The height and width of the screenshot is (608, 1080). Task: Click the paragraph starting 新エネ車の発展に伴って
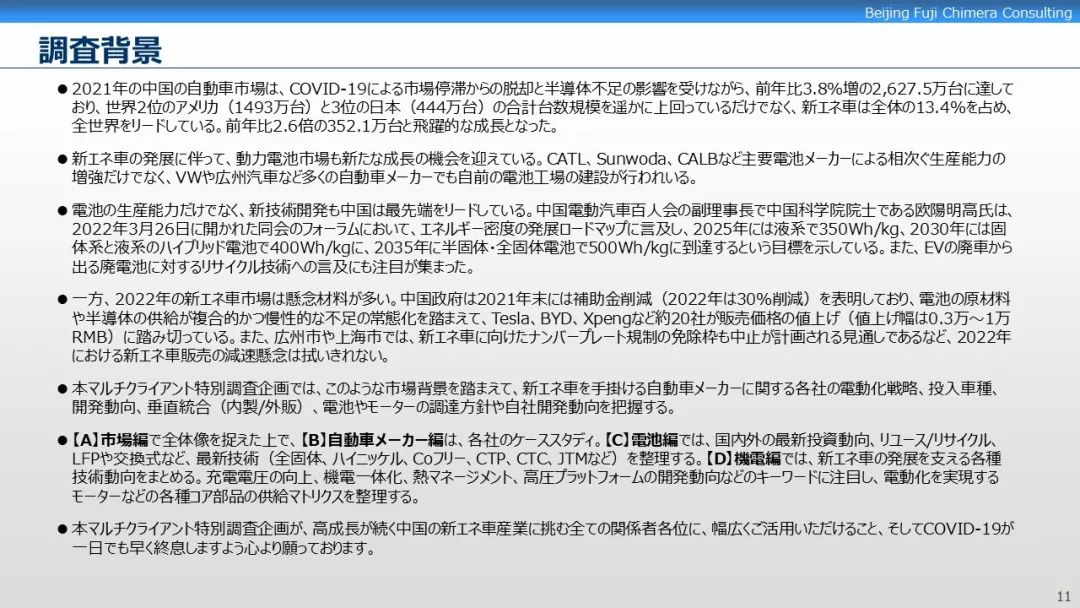click(539, 168)
